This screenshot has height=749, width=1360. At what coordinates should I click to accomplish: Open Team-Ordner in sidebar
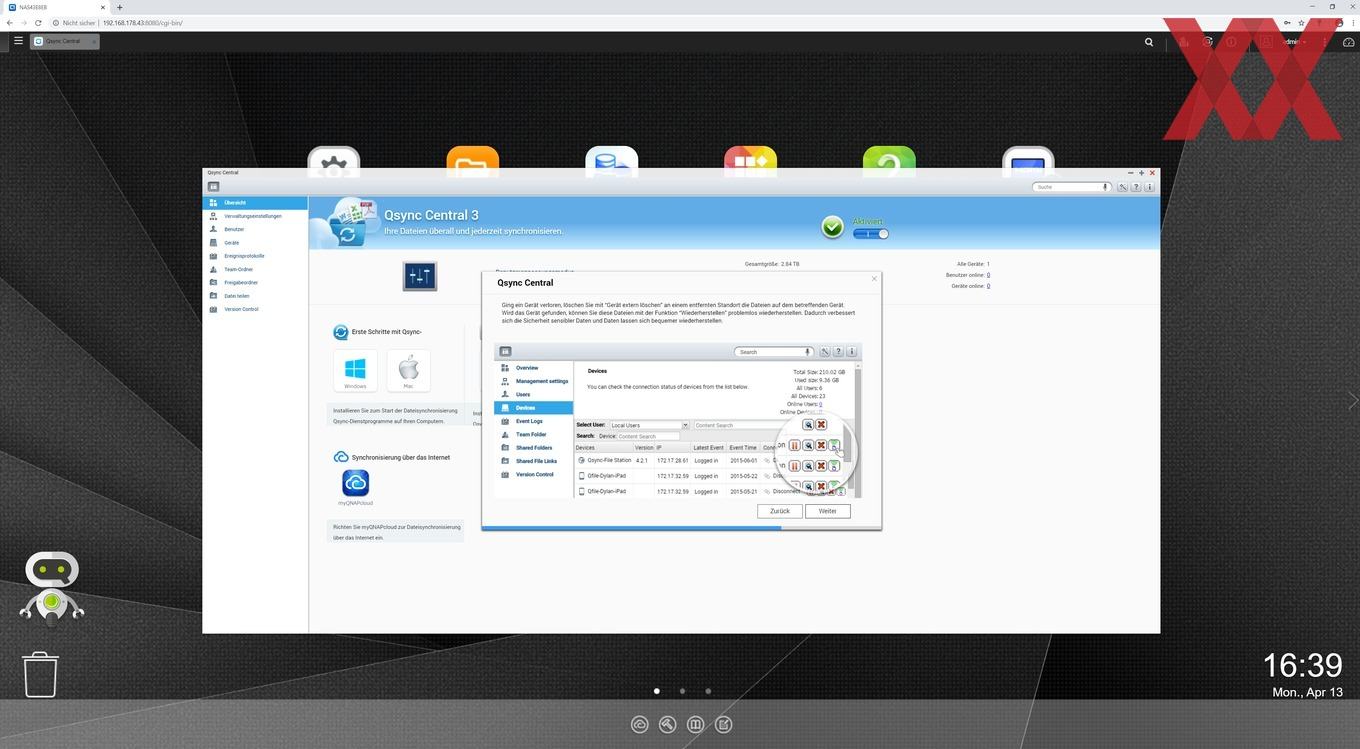pyautogui.click(x=255, y=269)
